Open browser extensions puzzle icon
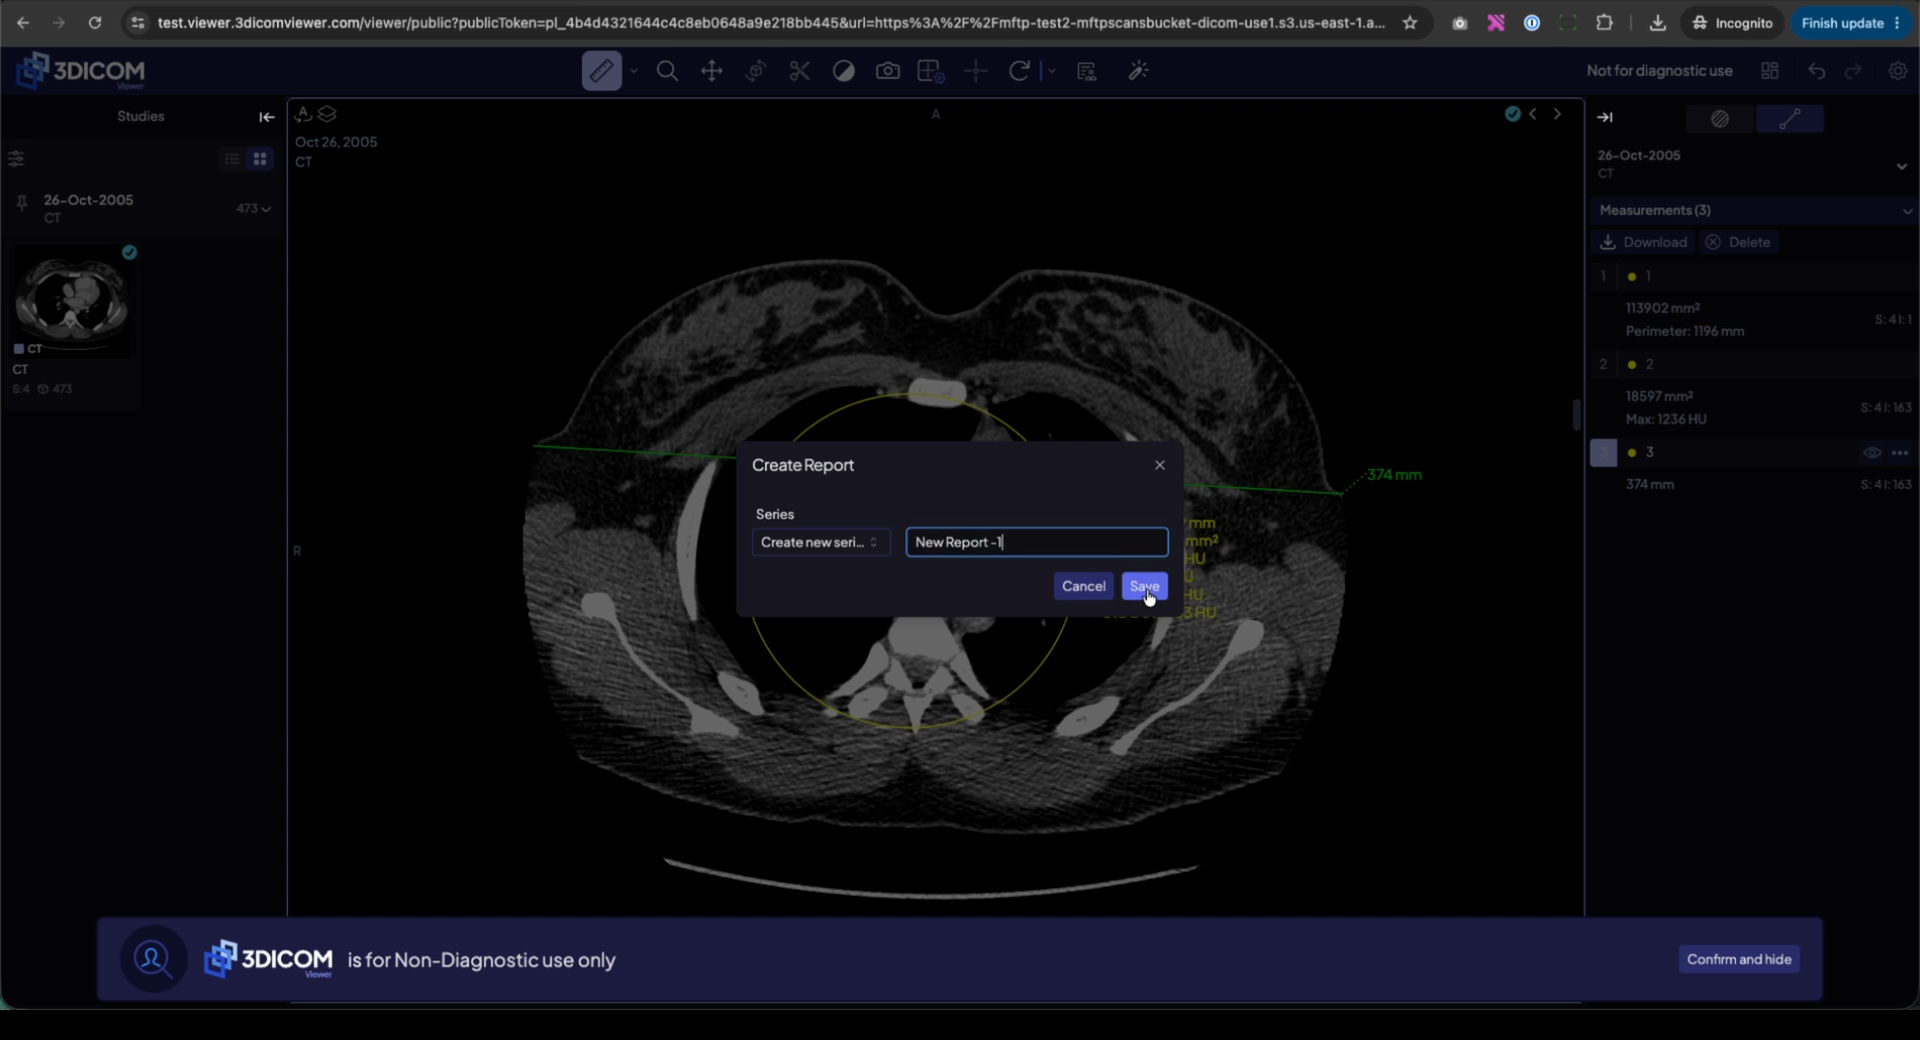1920x1040 pixels. coord(1605,23)
